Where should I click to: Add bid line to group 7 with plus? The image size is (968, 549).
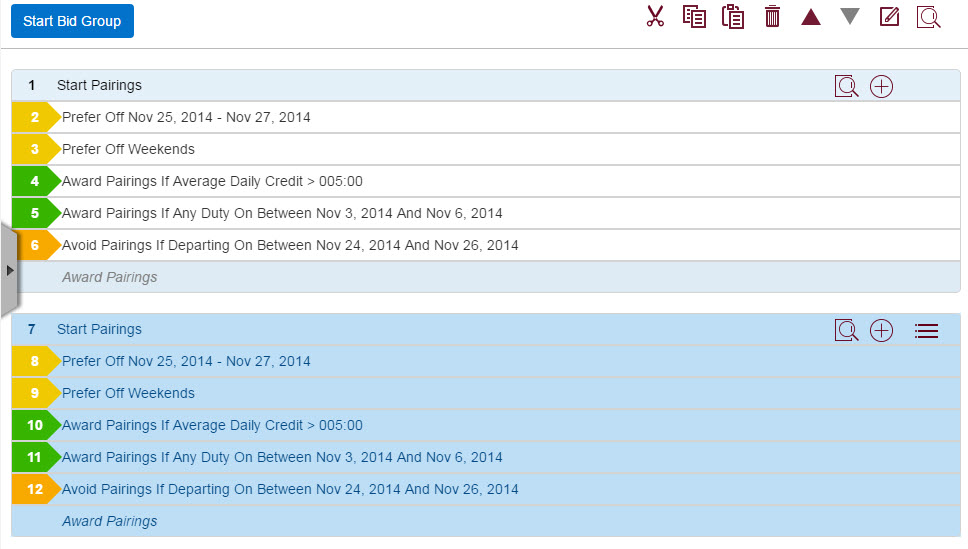[882, 330]
